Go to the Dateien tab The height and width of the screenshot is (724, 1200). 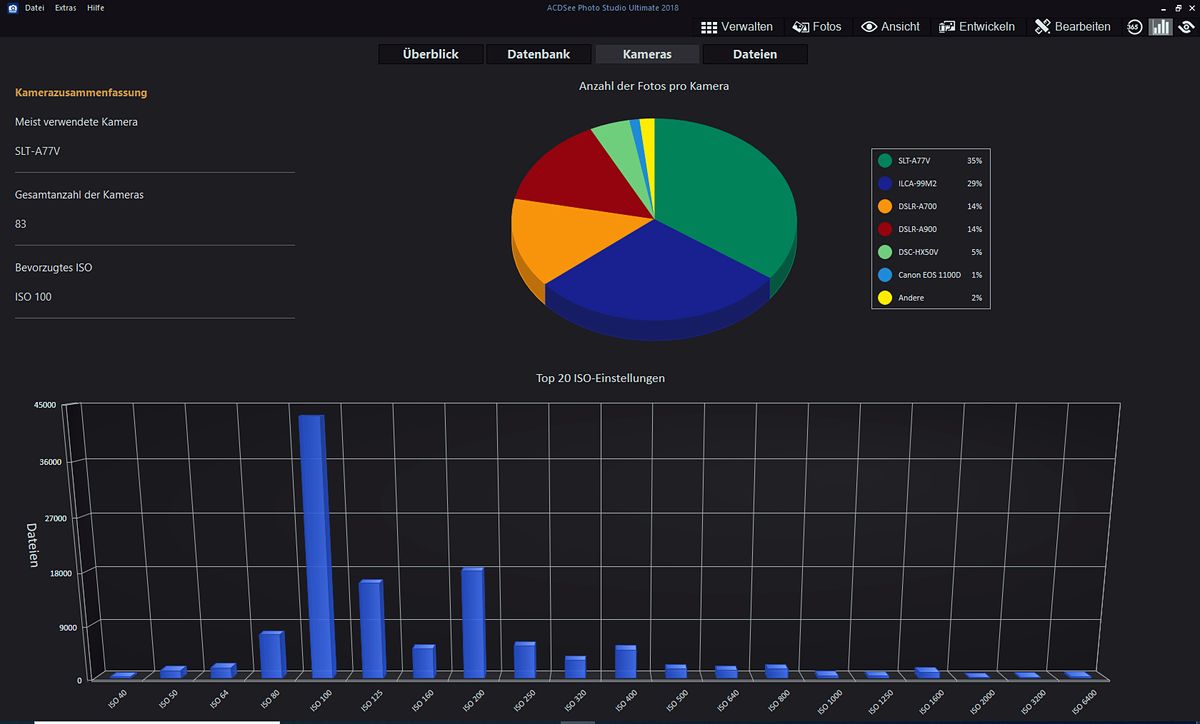[x=755, y=54]
